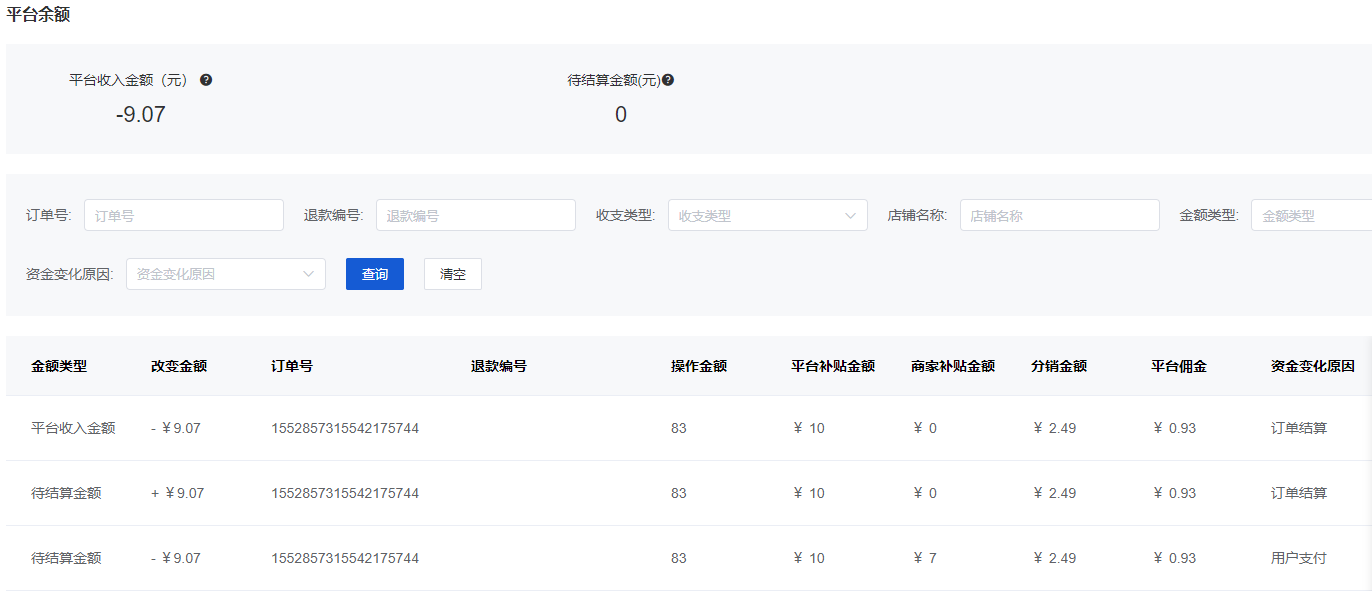Expand the 资金变化原因 filter dropdown
Viewport: 1372px width, 591px height.
click(225, 274)
